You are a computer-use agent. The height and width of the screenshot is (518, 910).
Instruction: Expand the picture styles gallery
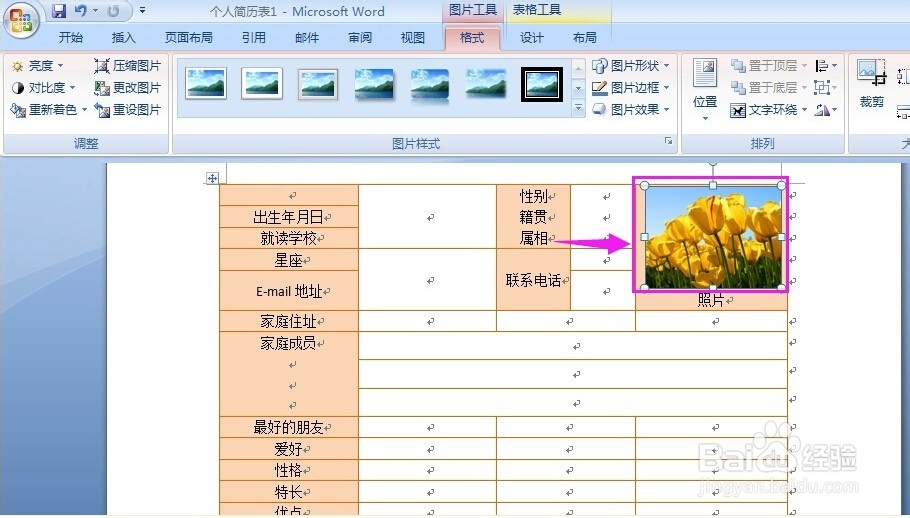pyautogui.click(x=578, y=108)
